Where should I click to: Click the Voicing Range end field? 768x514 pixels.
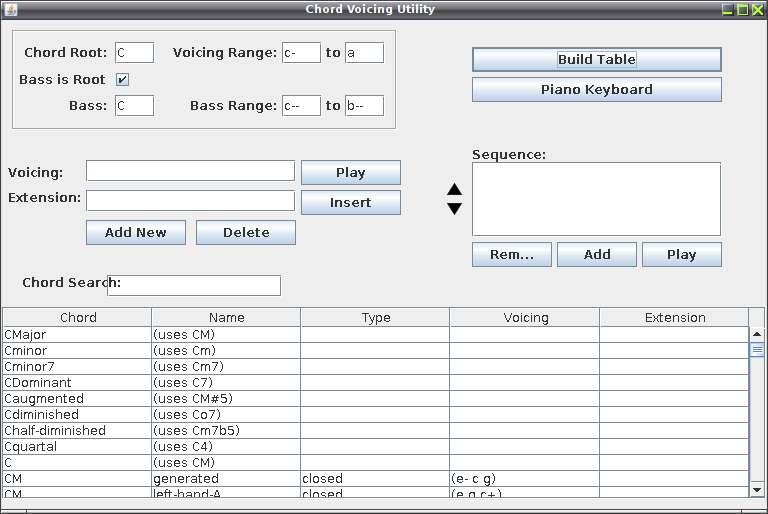click(364, 52)
